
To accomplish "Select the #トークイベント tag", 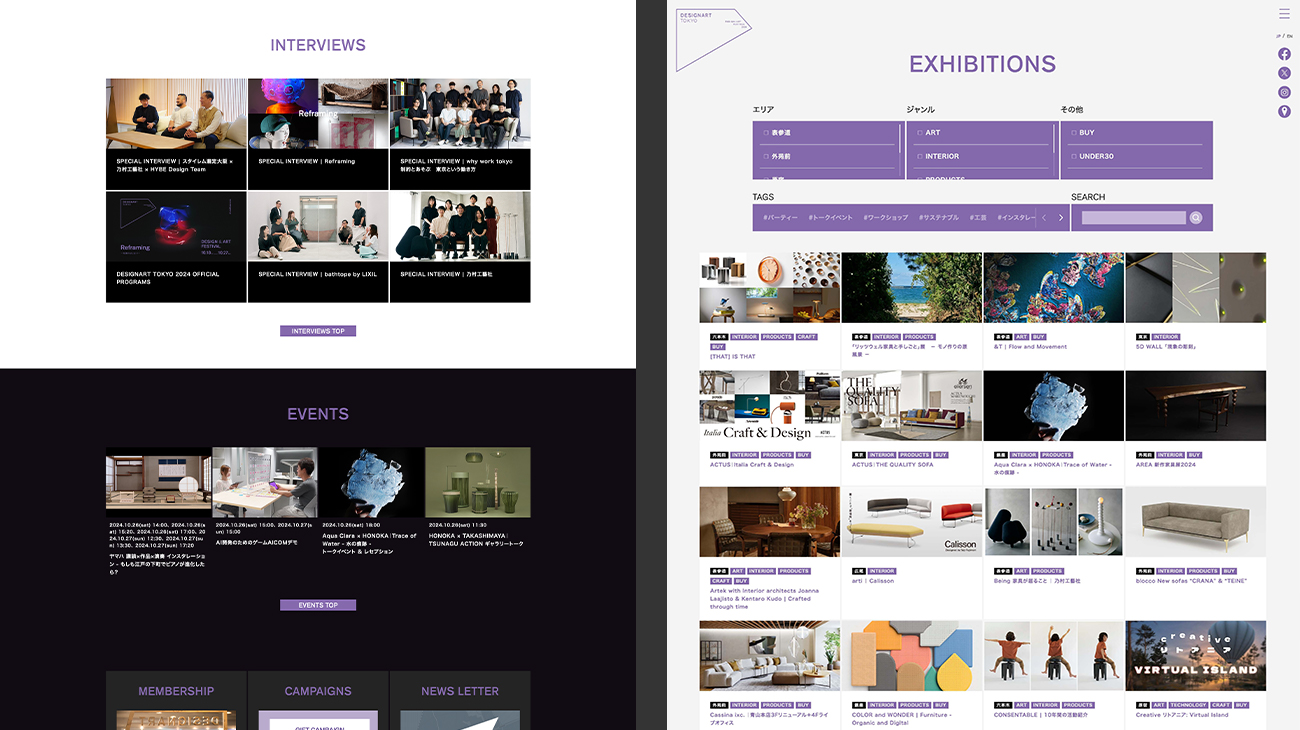I will pyautogui.click(x=831, y=218).
